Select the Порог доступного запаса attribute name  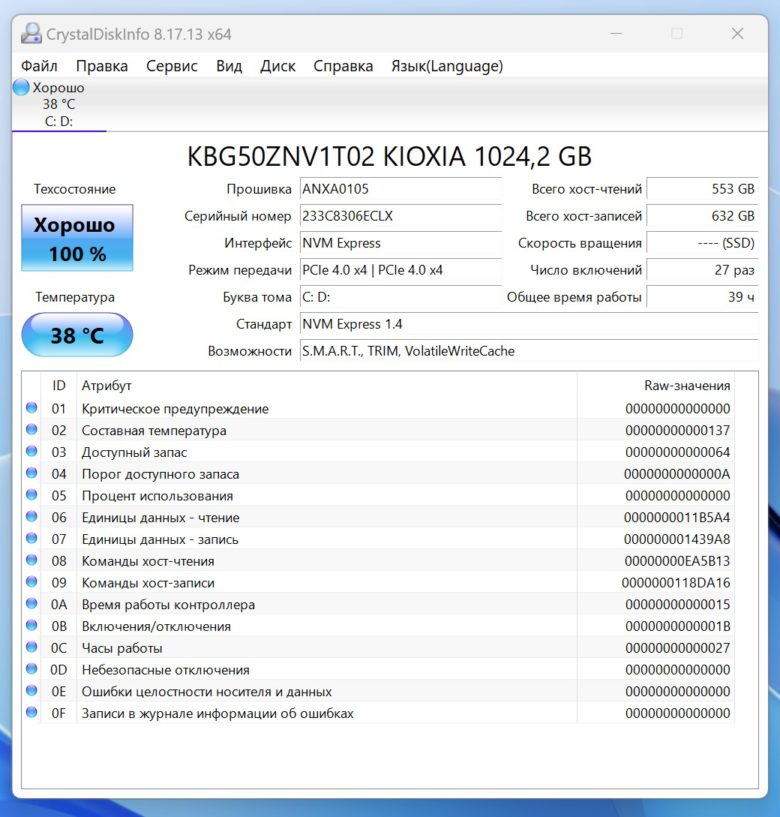coord(160,474)
